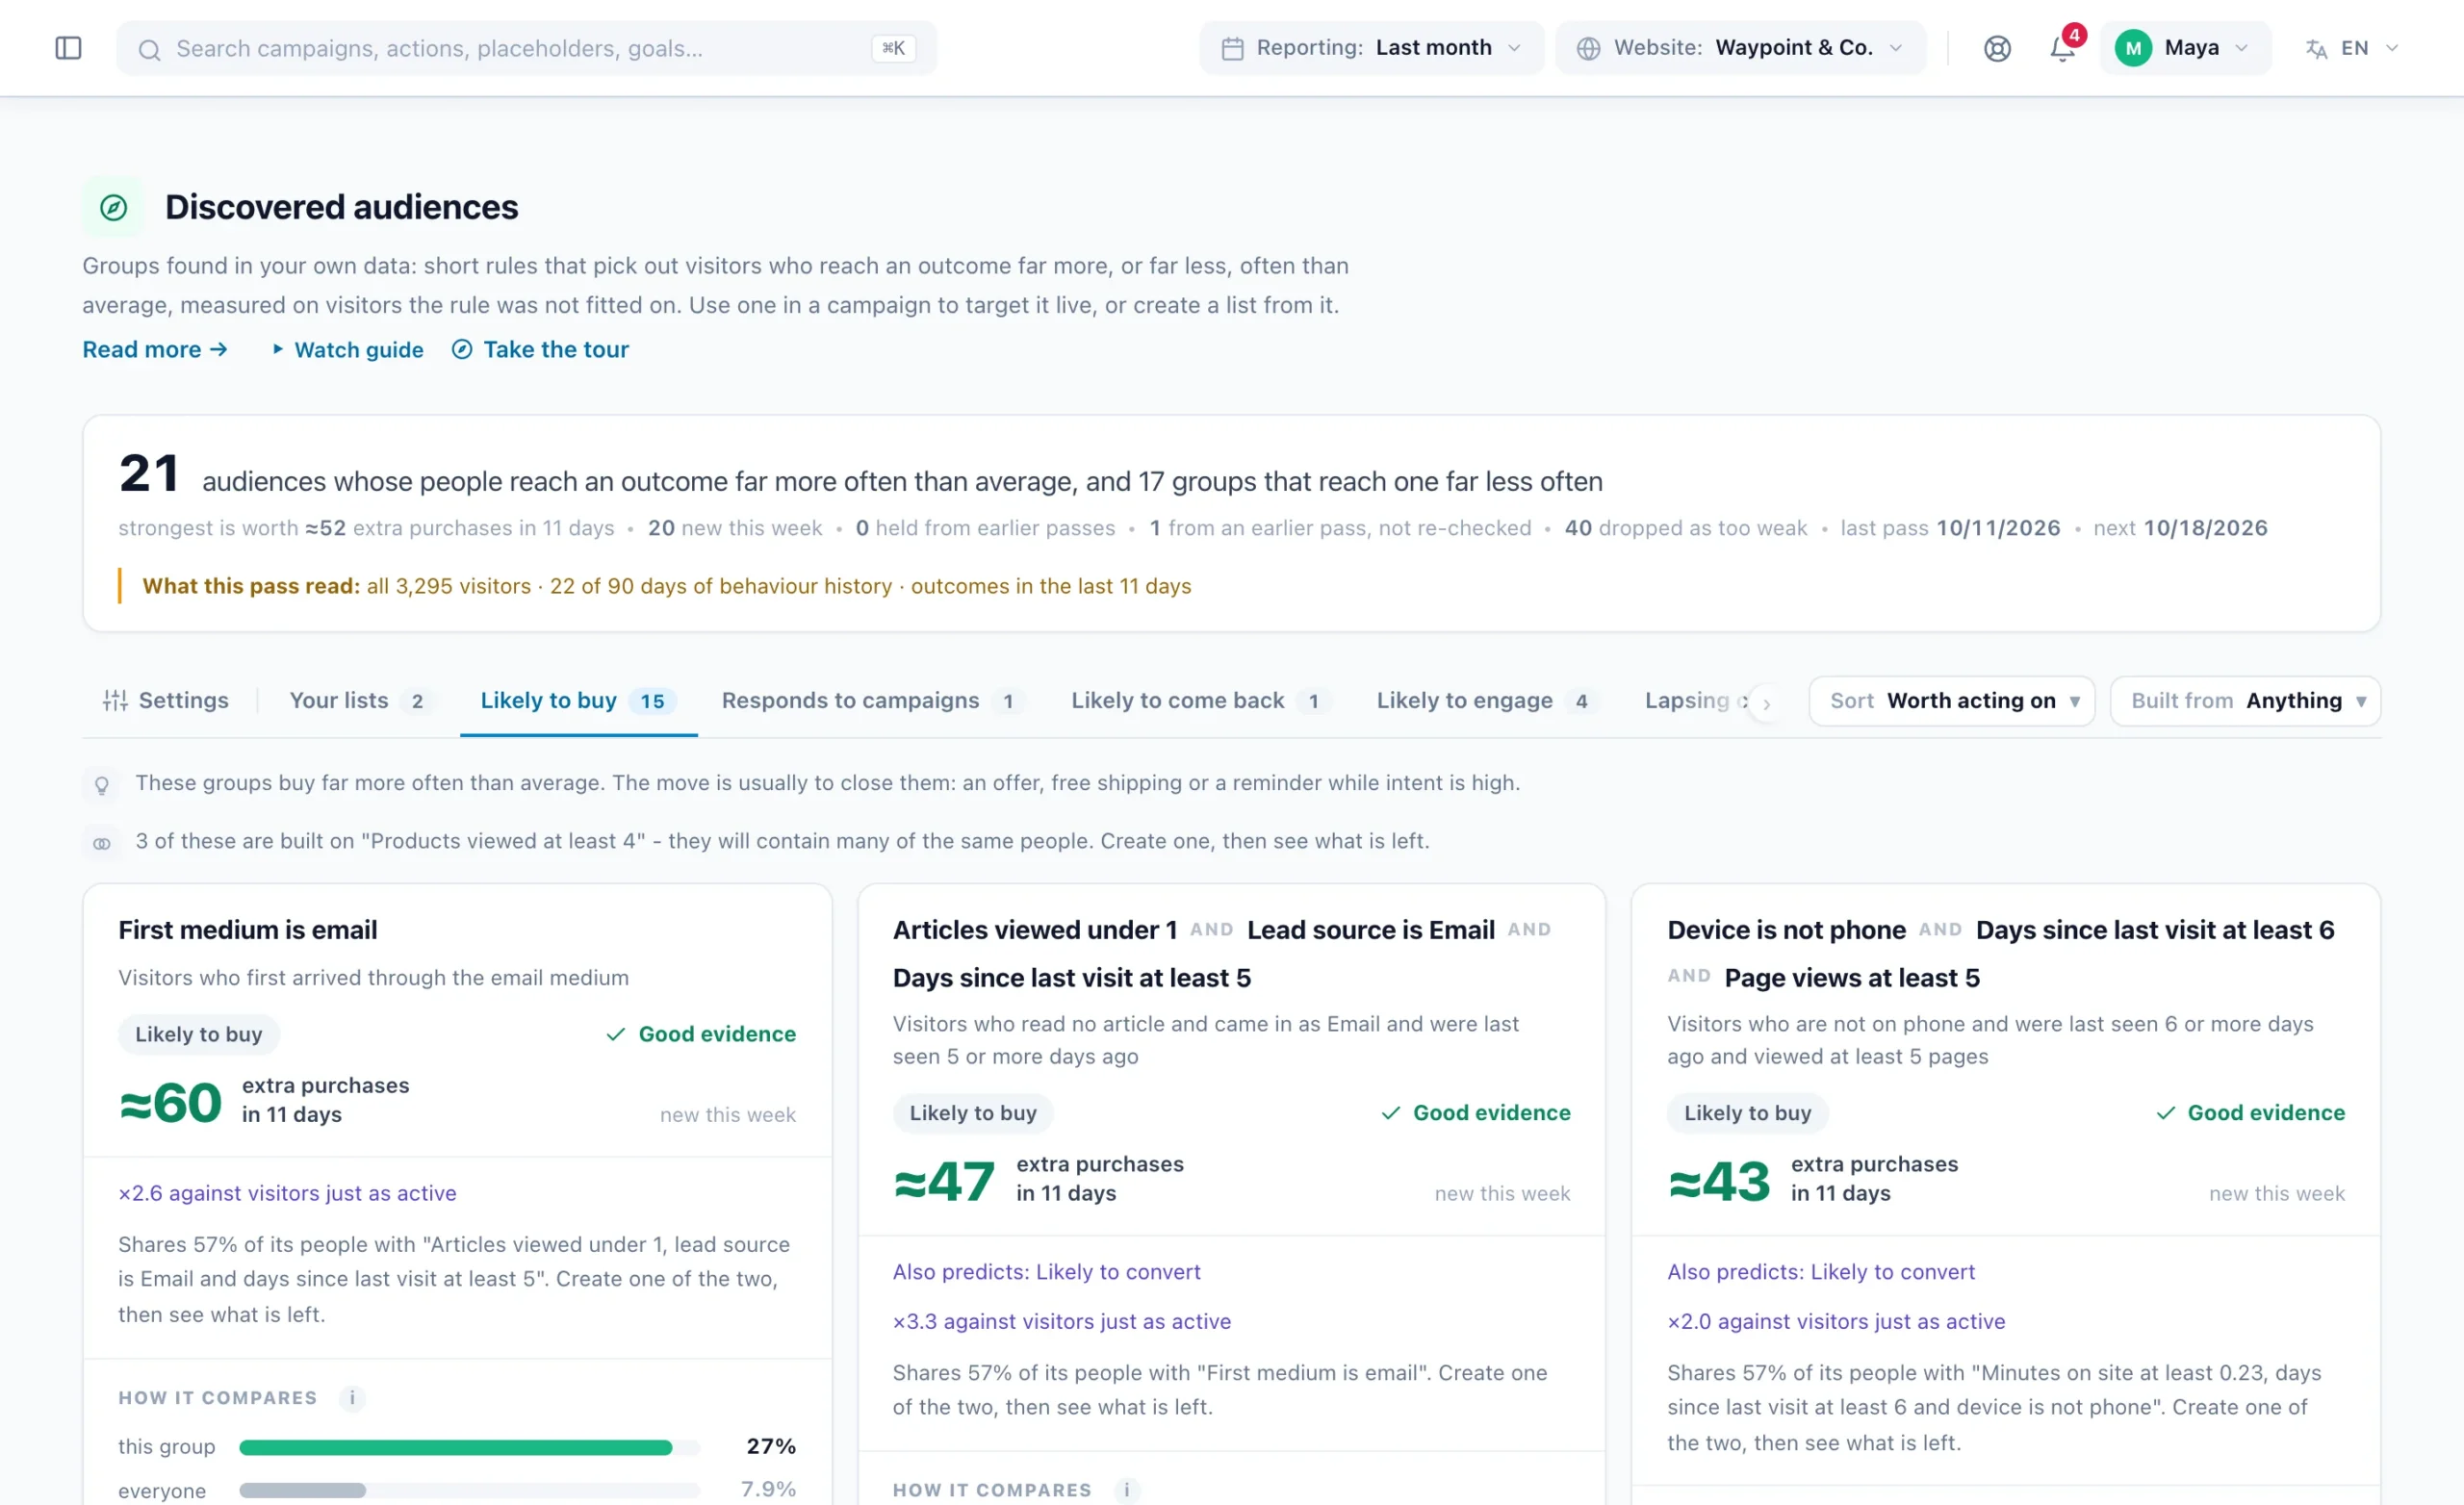Image resolution: width=2464 pixels, height=1505 pixels.
Task: Open the Website: Waypoint & Co. dropdown
Action: tap(1740, 48)
